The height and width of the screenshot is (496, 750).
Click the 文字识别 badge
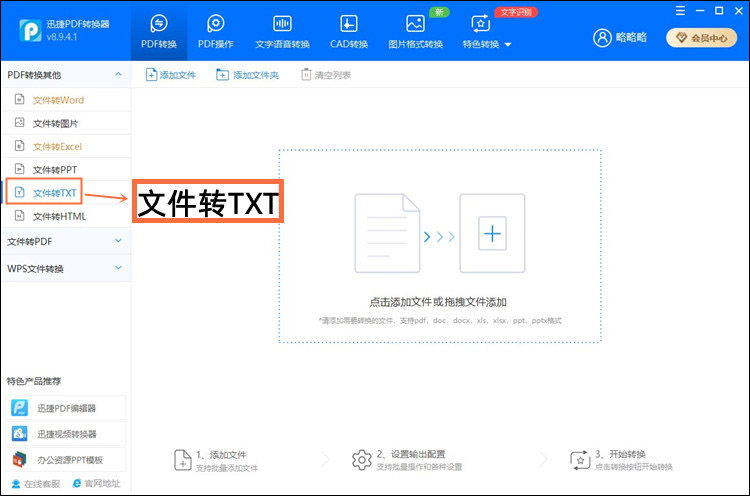point(516,12)
